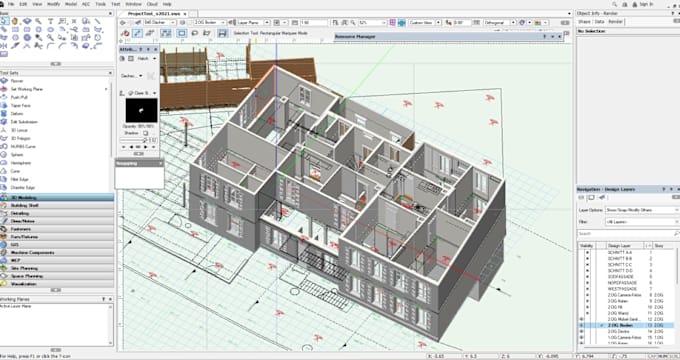The width and height of the screenshot is (680, 360).
Task: Select the Chamfer Edge tool
Action: coord(23,188)
